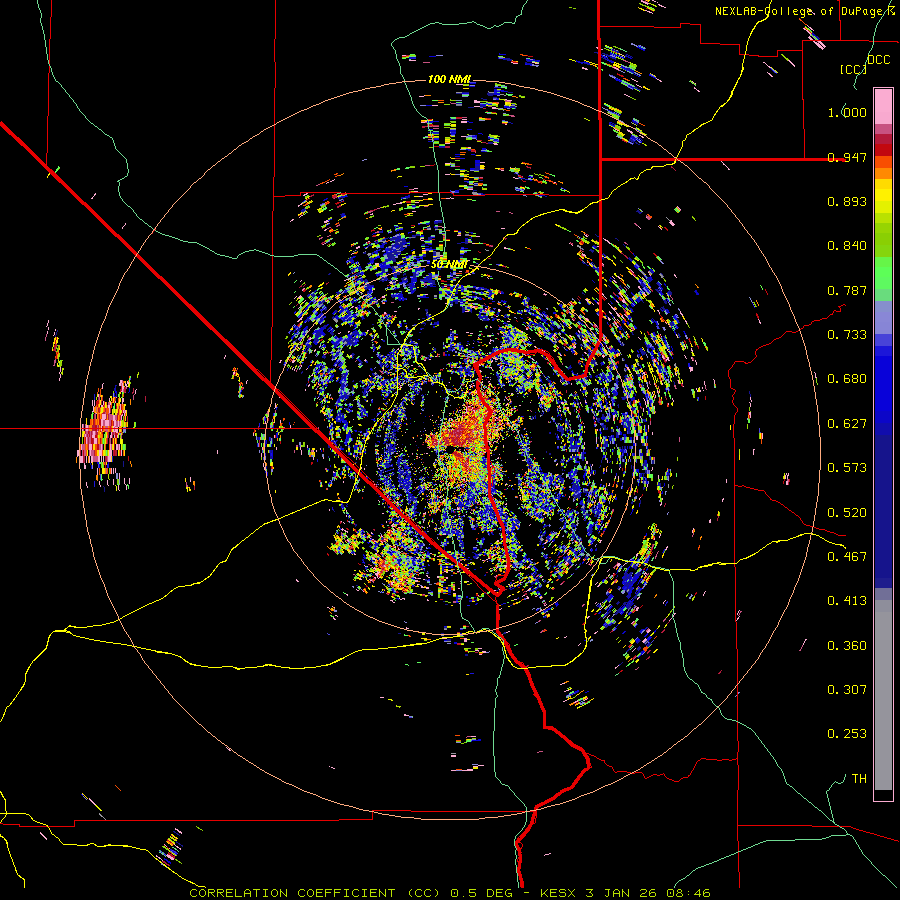Click the 0.520 scale value

[x=847, y=513]
